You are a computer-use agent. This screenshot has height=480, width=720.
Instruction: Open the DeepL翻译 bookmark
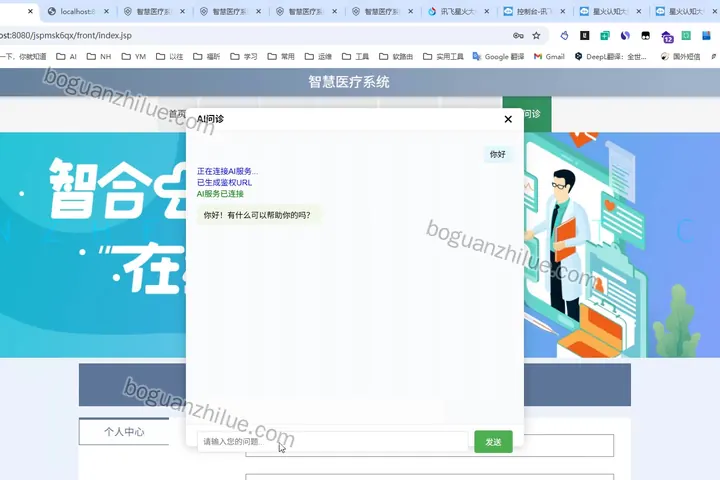[x=611, y=56]
